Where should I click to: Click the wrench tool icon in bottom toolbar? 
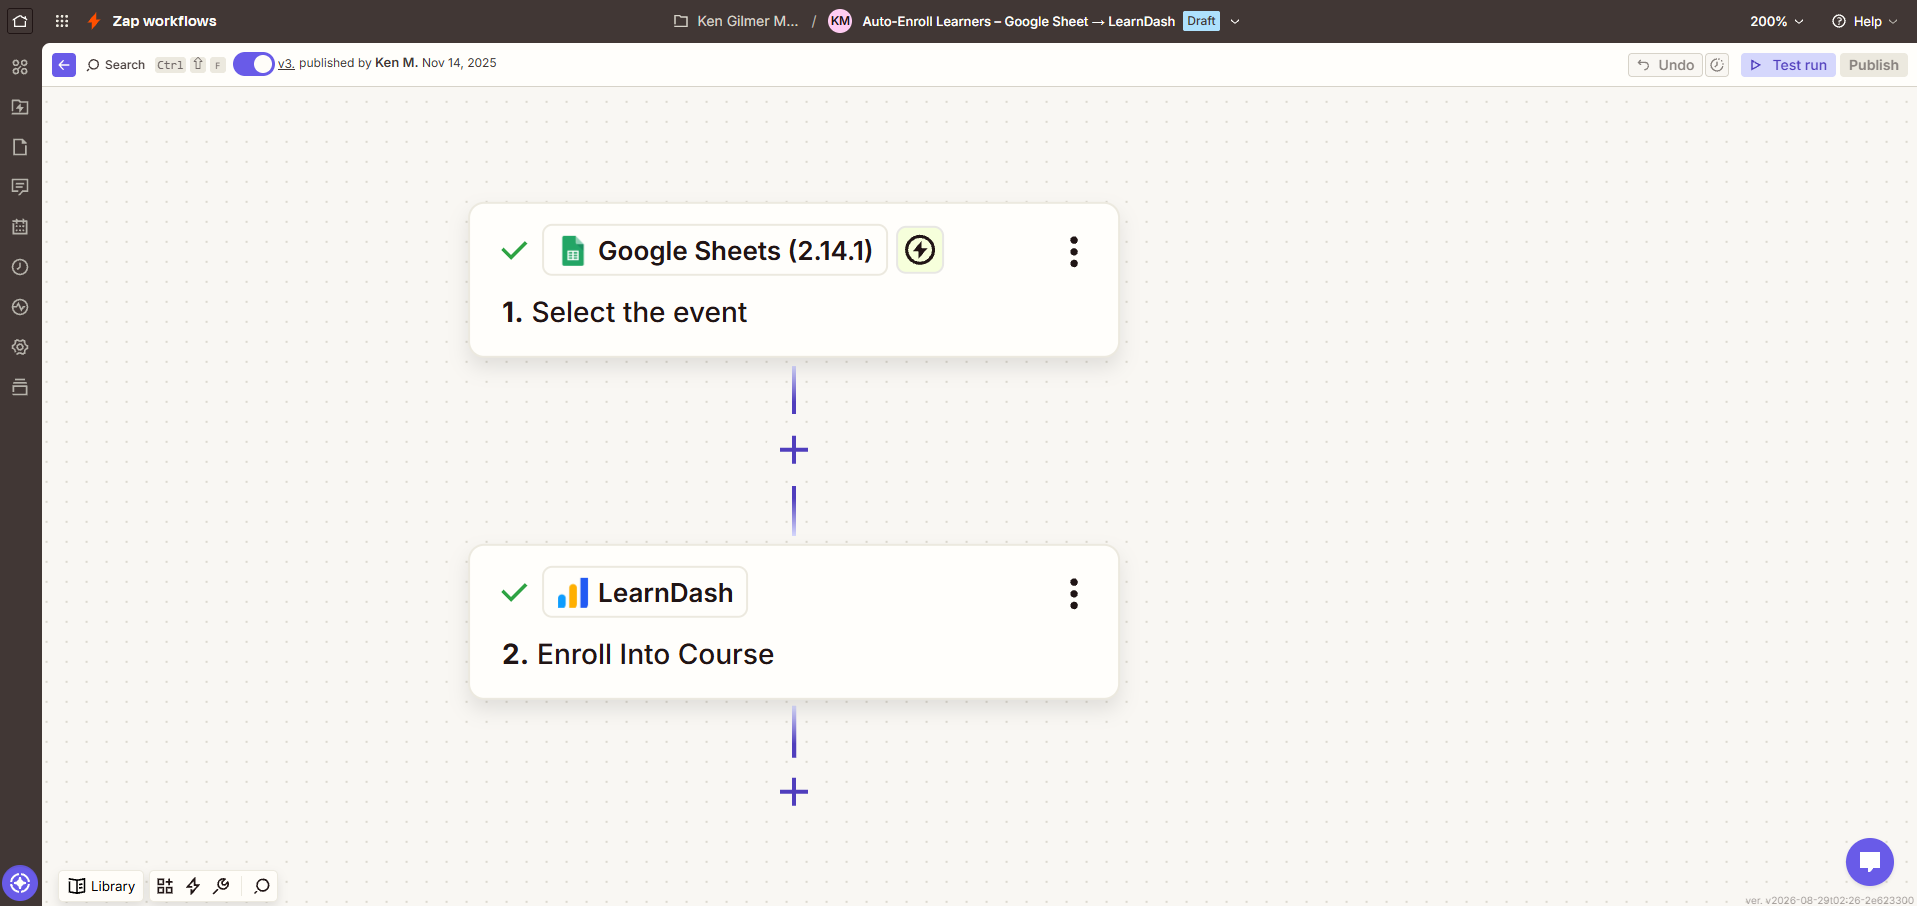pos(222,886)
